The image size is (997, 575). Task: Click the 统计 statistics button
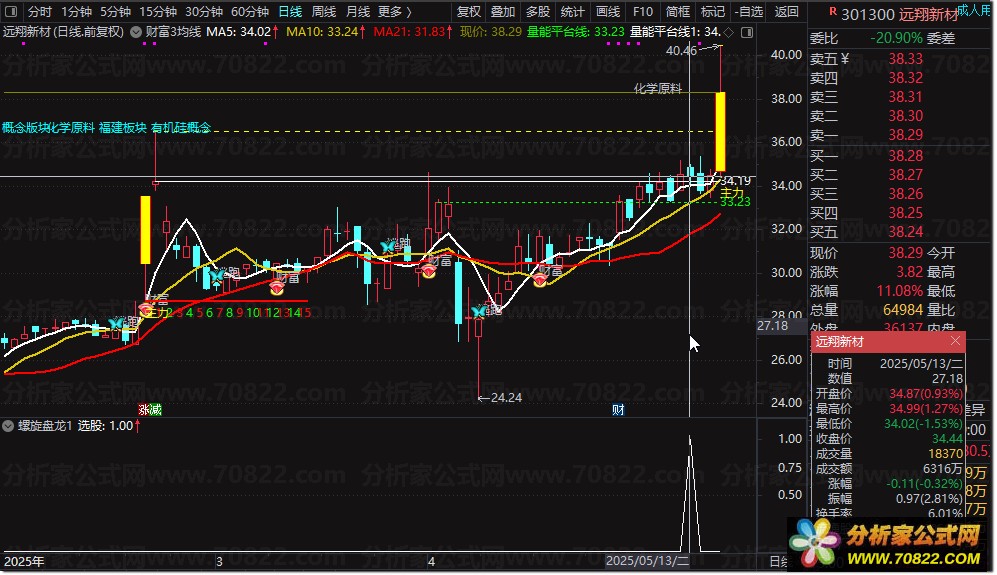(572, 11)
